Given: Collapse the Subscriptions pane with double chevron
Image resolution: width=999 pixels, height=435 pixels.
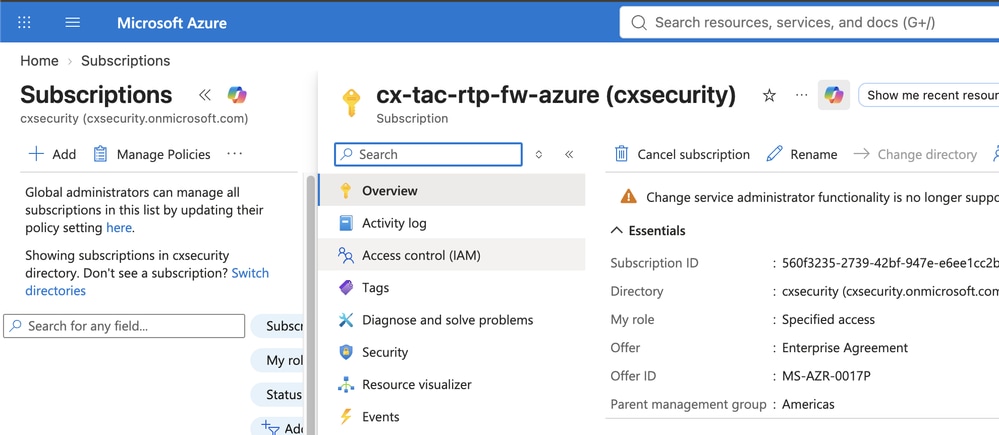Looking at the screenshot, I should coord(205,95).
